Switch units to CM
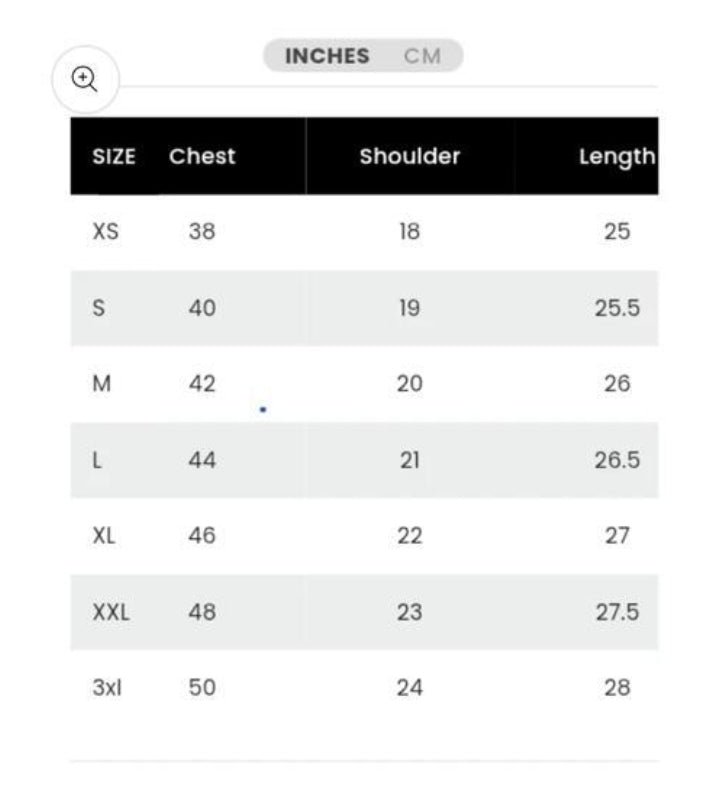This screenshot has width=717, height=796. (x=422, y=56)
